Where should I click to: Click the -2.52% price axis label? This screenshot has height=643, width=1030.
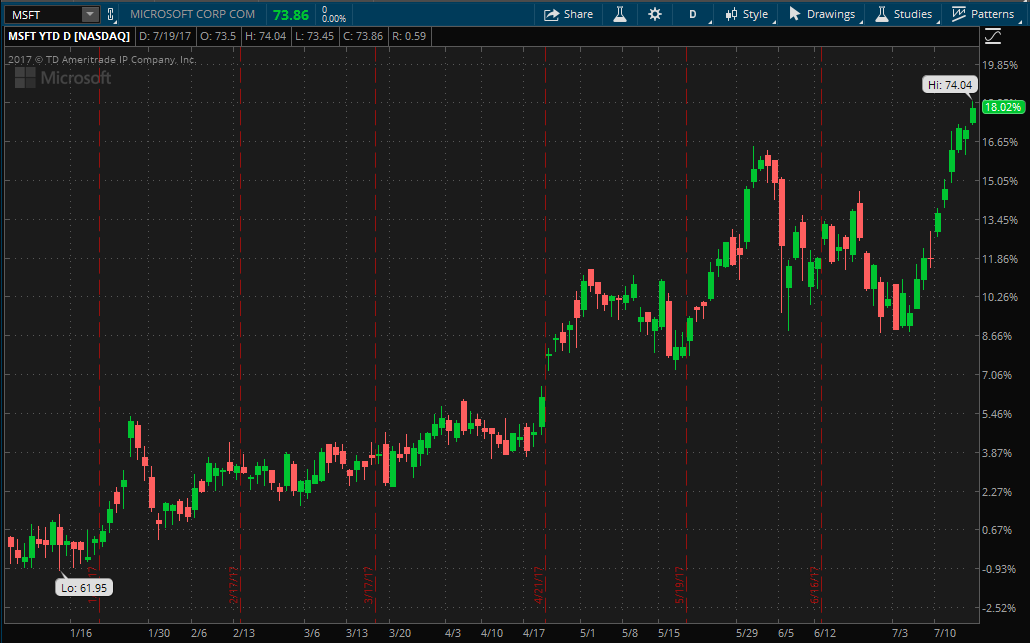click(999, 608)
